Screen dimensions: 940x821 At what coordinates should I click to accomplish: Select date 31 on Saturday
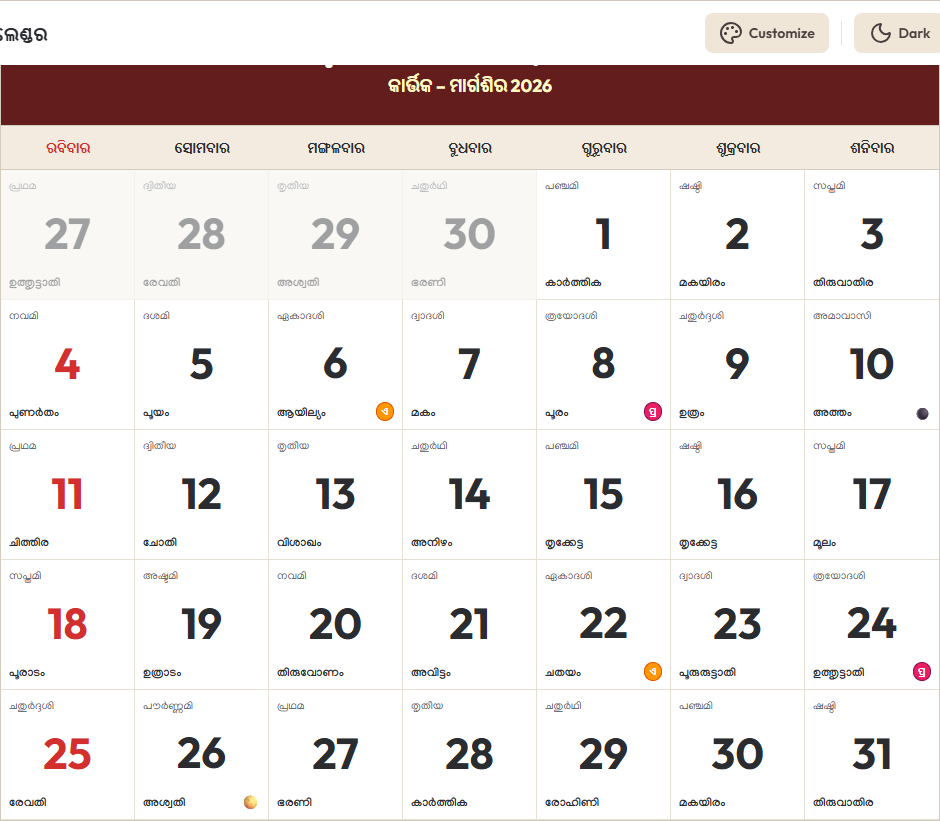[x=872, y=754]
